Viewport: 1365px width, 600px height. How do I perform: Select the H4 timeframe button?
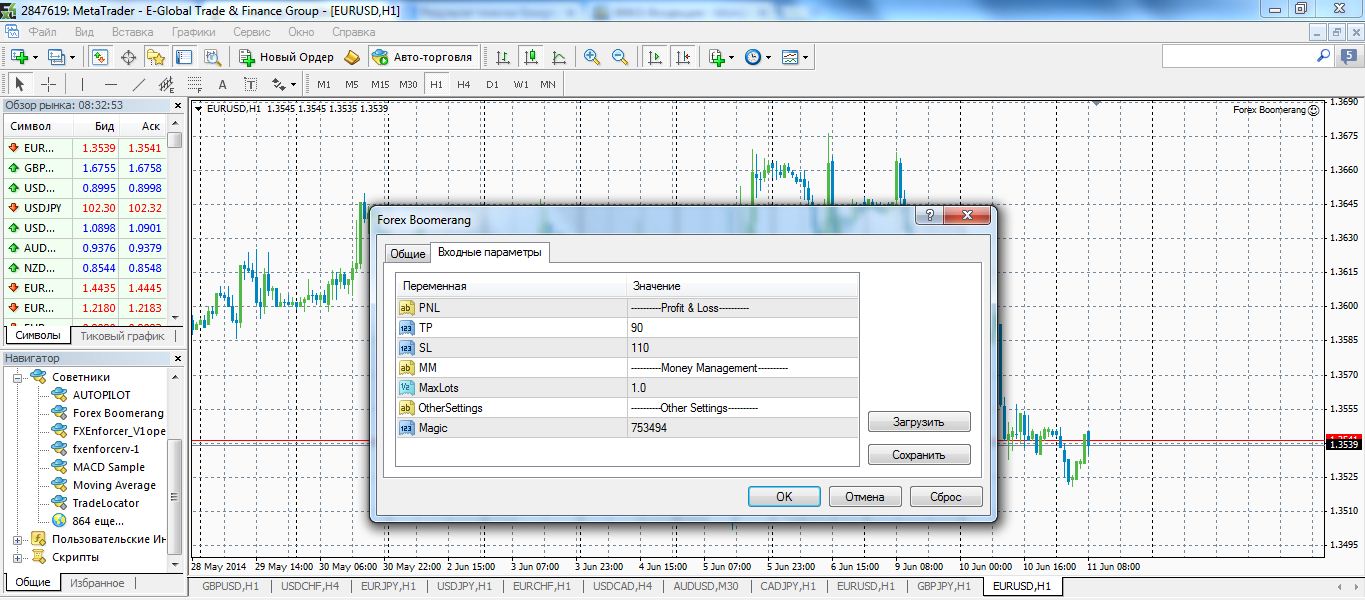464,84
